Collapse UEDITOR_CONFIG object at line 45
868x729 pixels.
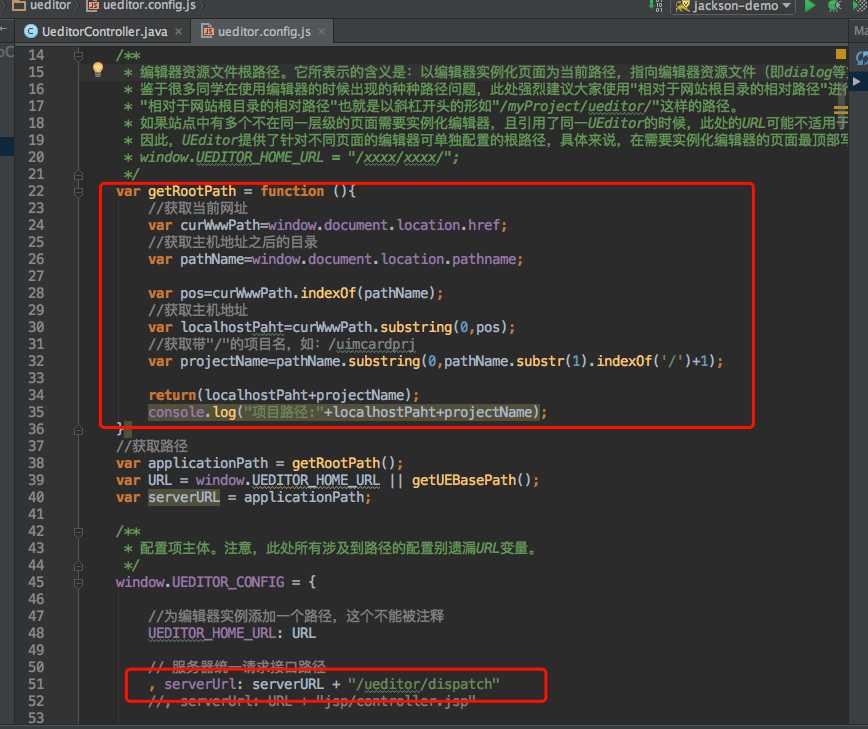tap(78, 583)
